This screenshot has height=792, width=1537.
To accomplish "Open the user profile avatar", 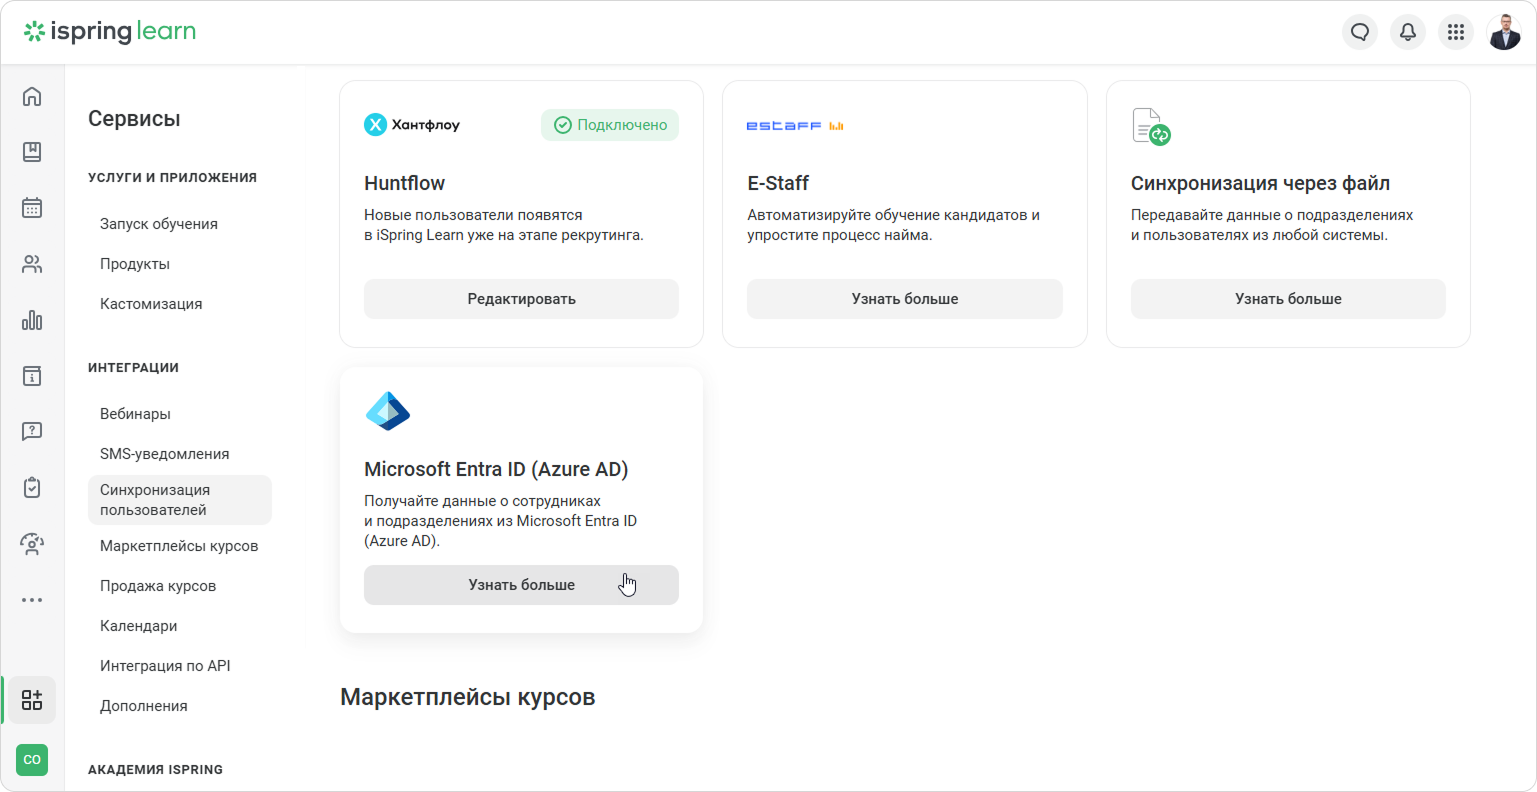I will click(x=1504, y=32).
